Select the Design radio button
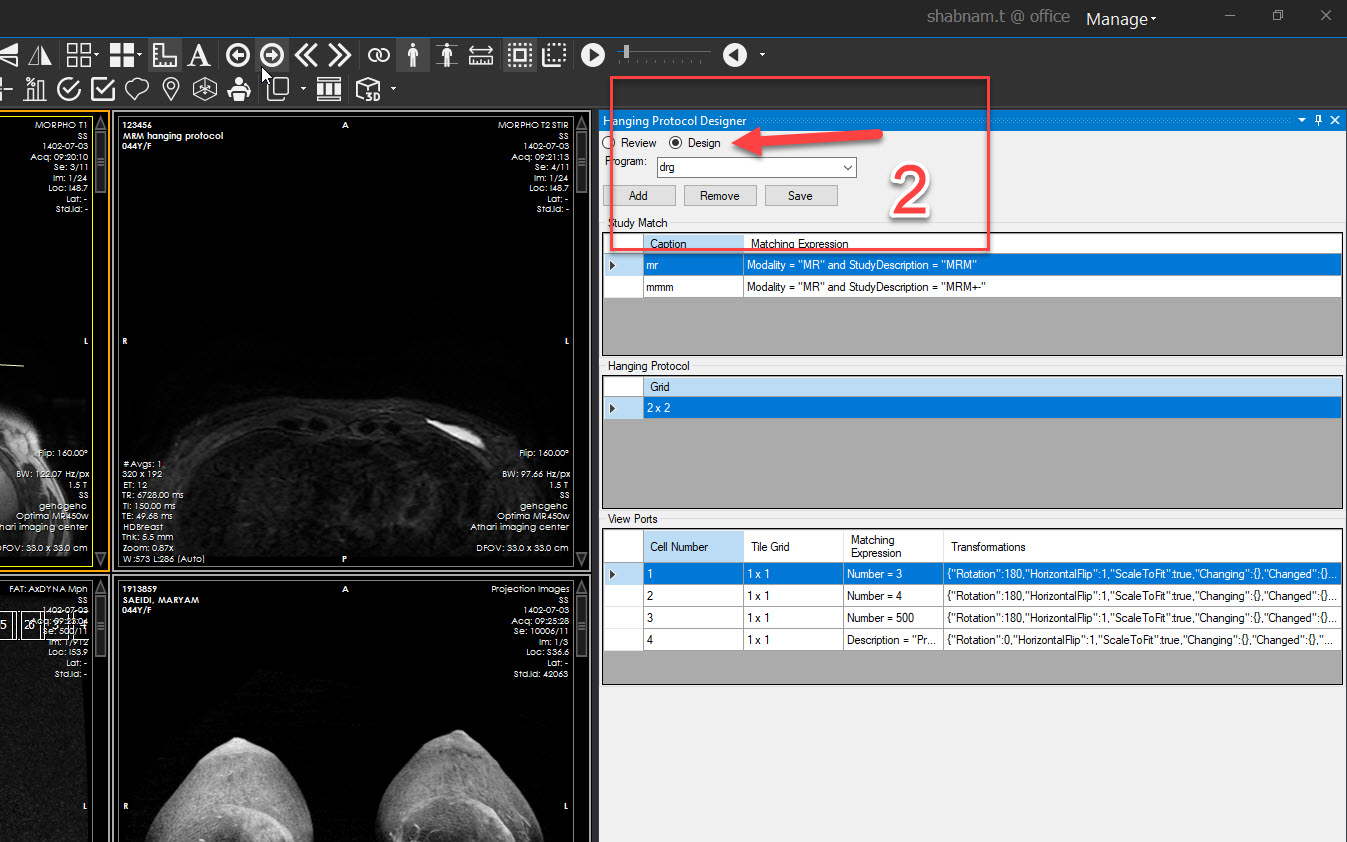1347x842 pixels. (677, 142)
